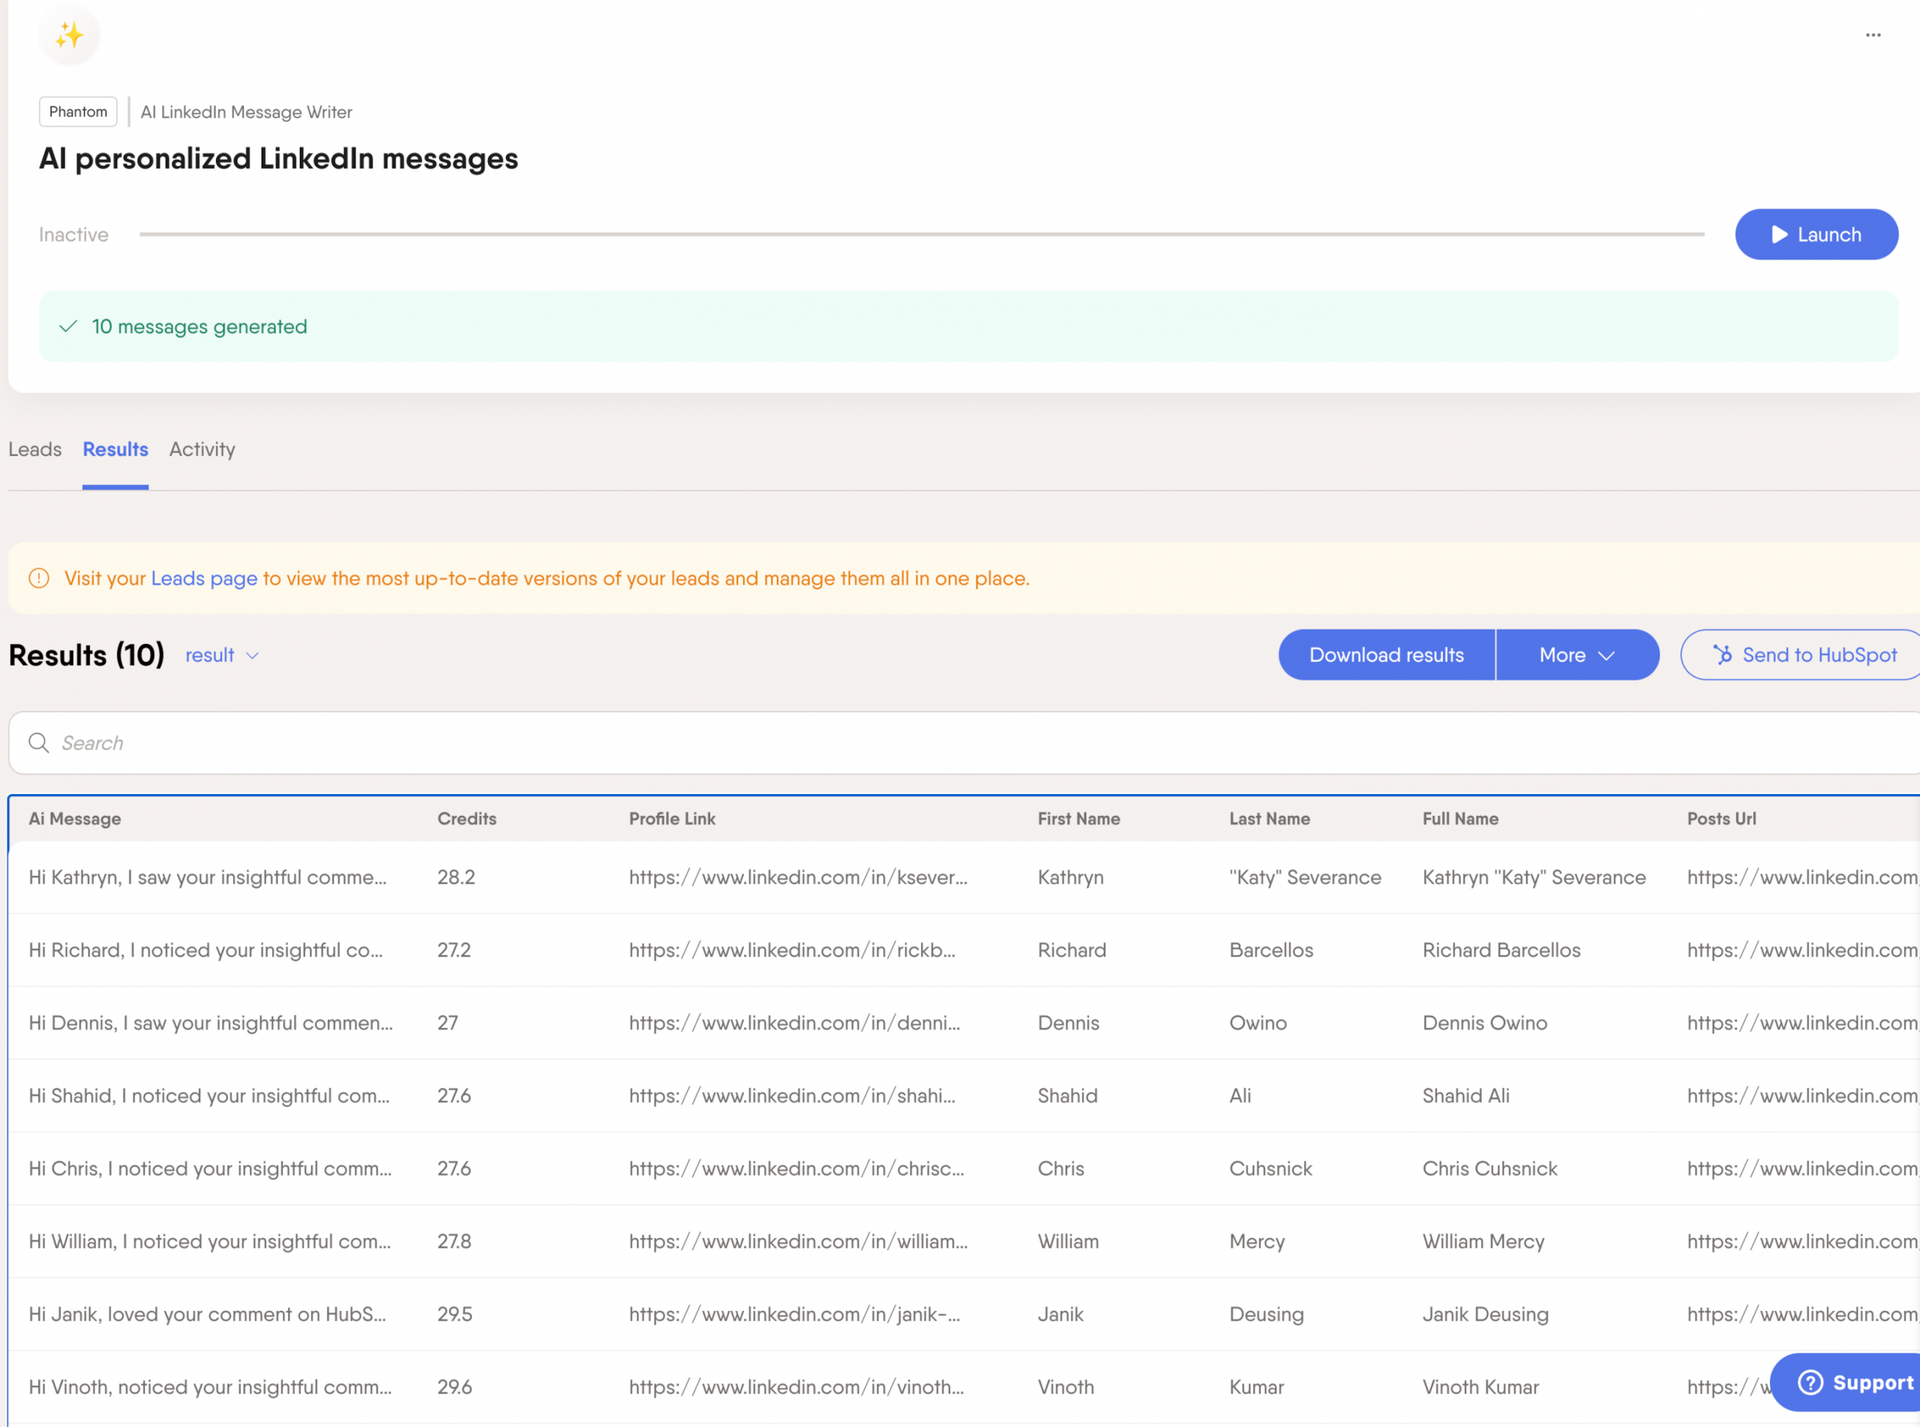Viewport: 1920px width, 1427px height.
Task: Focus the Search input field
Action: pyautogui.click(x=964, y=742)
